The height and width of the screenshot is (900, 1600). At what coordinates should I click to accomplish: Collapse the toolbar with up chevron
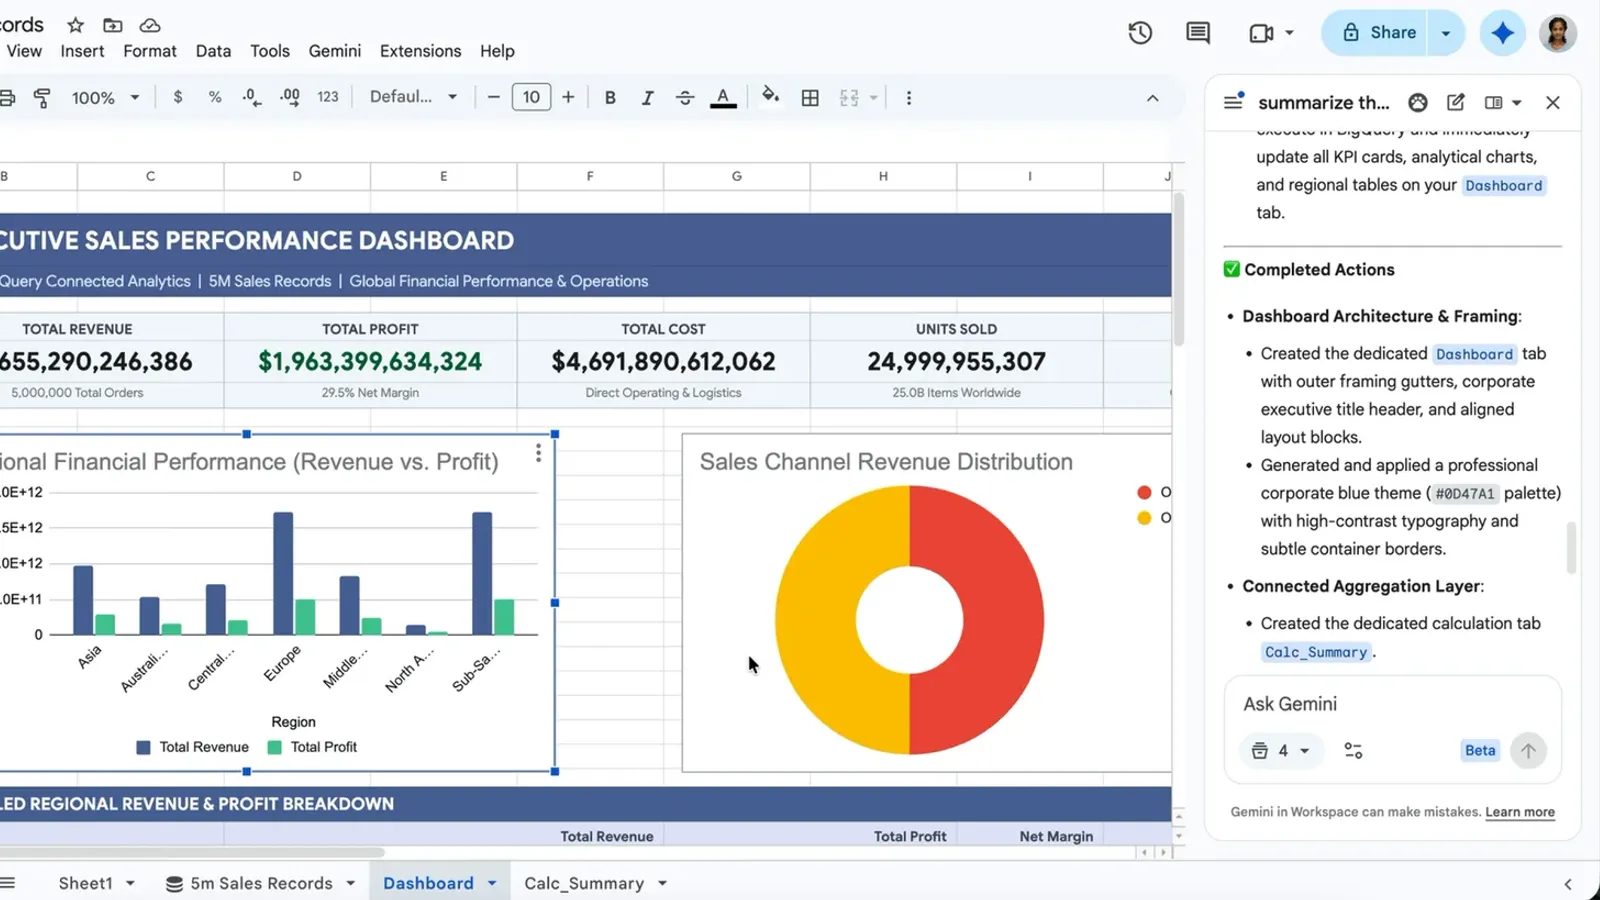1152,98
